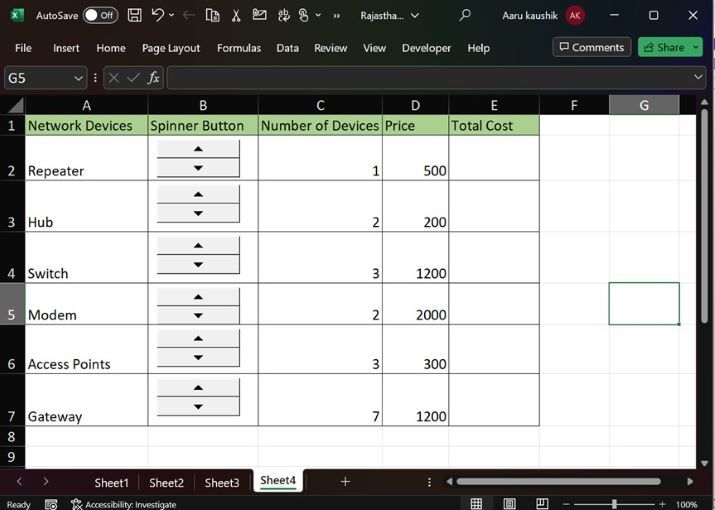Viewport: 715px width, 510px height.
Task: Open the Rajastha... file name dropdown
Action: tap(414, 16)
